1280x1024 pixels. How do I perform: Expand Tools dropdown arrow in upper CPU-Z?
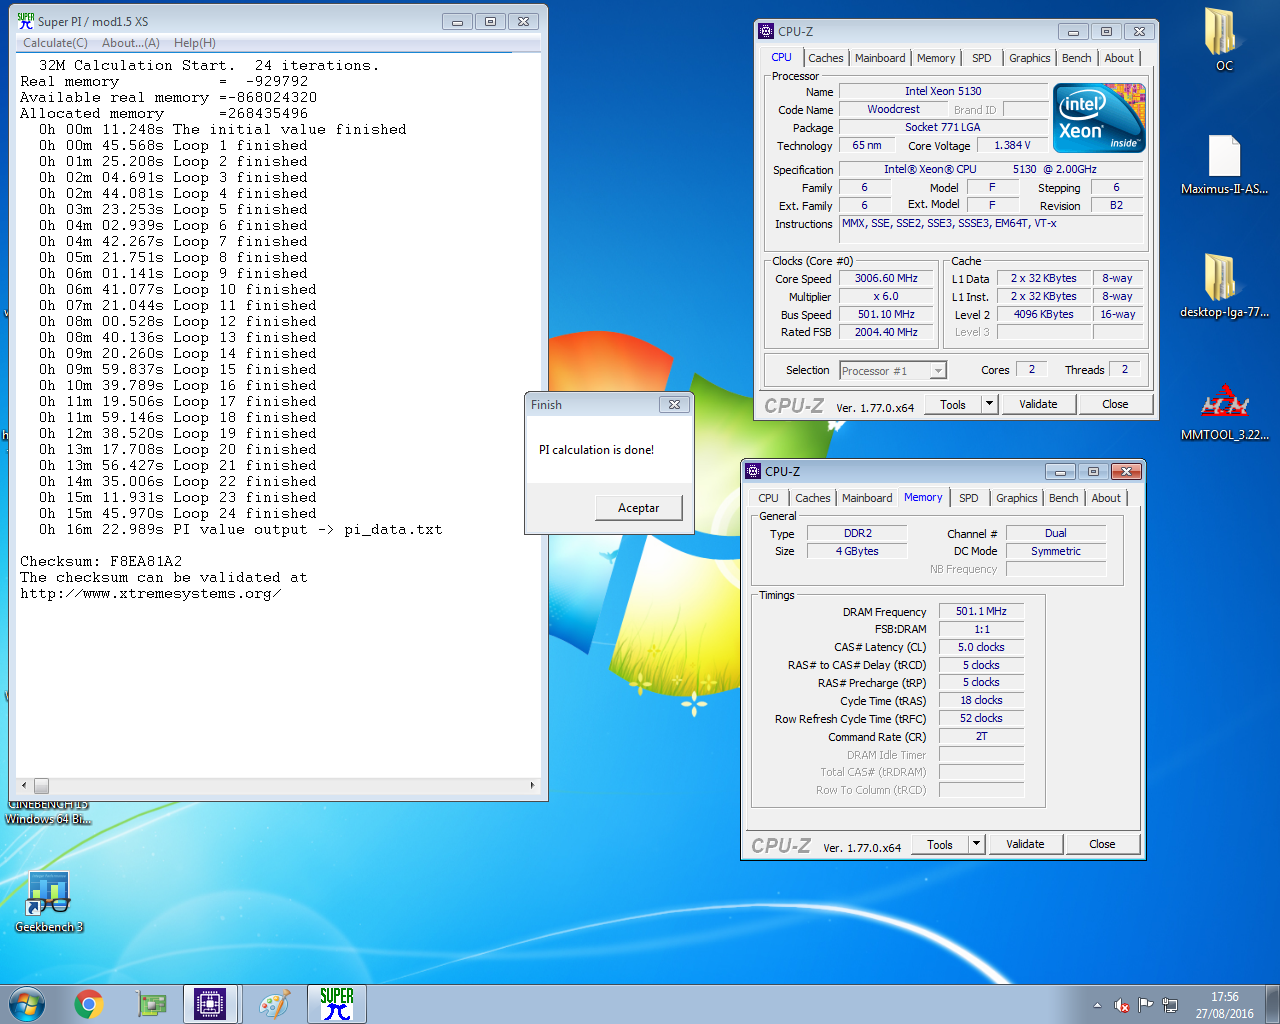(x=990, y=404)
